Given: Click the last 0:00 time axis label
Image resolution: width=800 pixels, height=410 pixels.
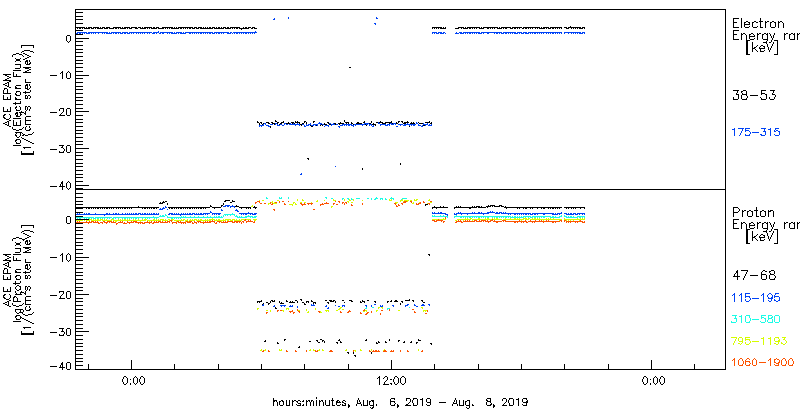Looking at the screenshot, I should point(654,380).
